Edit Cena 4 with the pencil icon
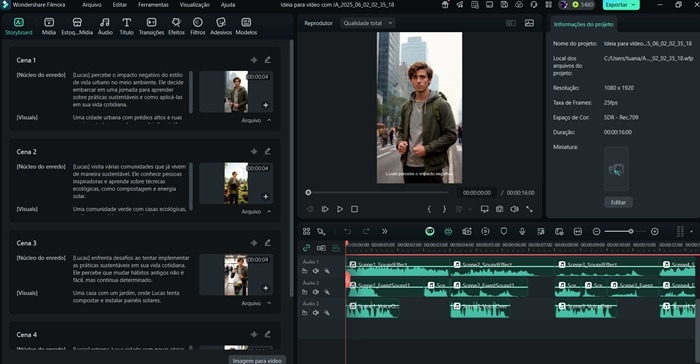Viewport: 700px width, 364px height. point(267,334)
